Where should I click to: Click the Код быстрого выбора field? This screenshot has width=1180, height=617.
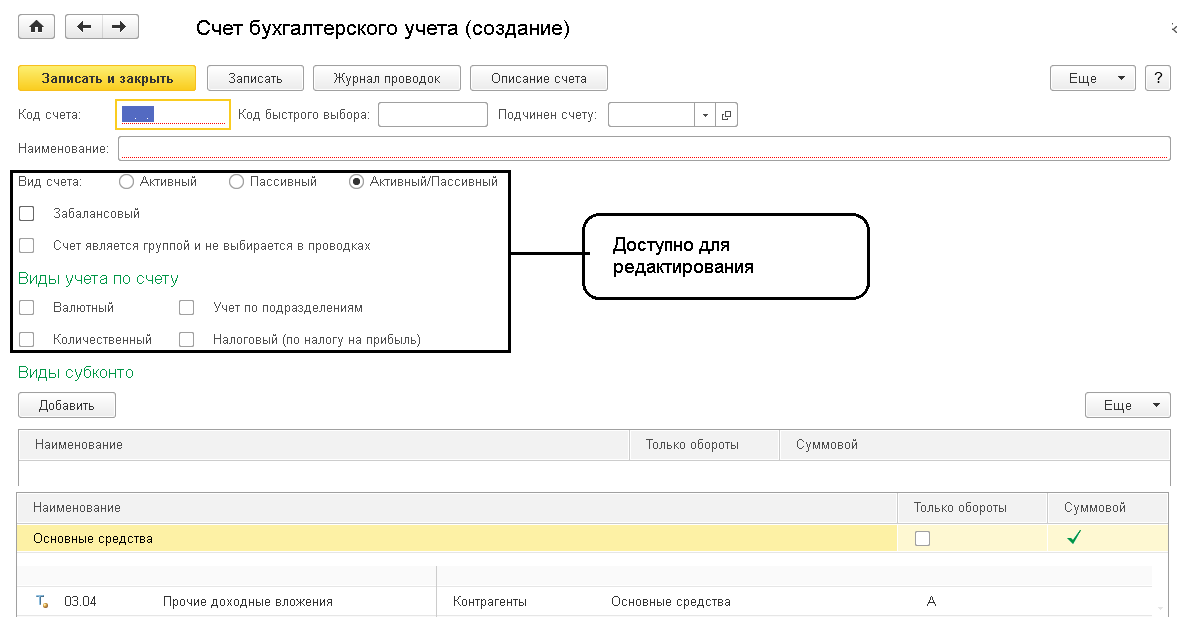[x=433, y=115]
